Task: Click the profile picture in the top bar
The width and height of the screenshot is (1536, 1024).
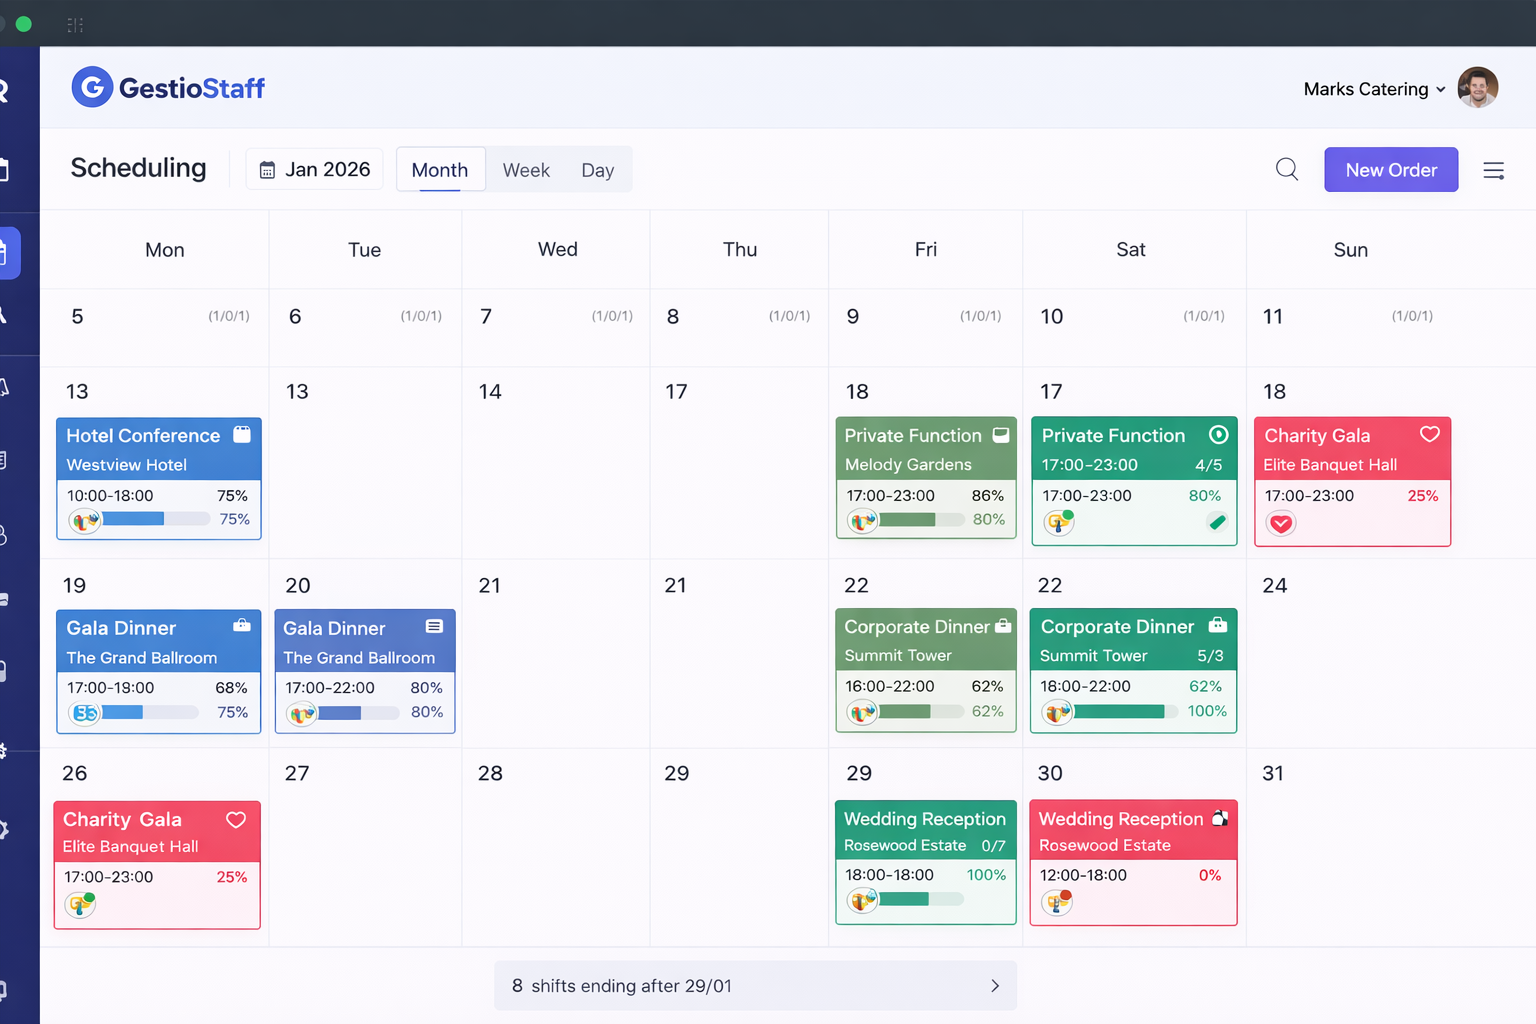Action: point(1477,88)
